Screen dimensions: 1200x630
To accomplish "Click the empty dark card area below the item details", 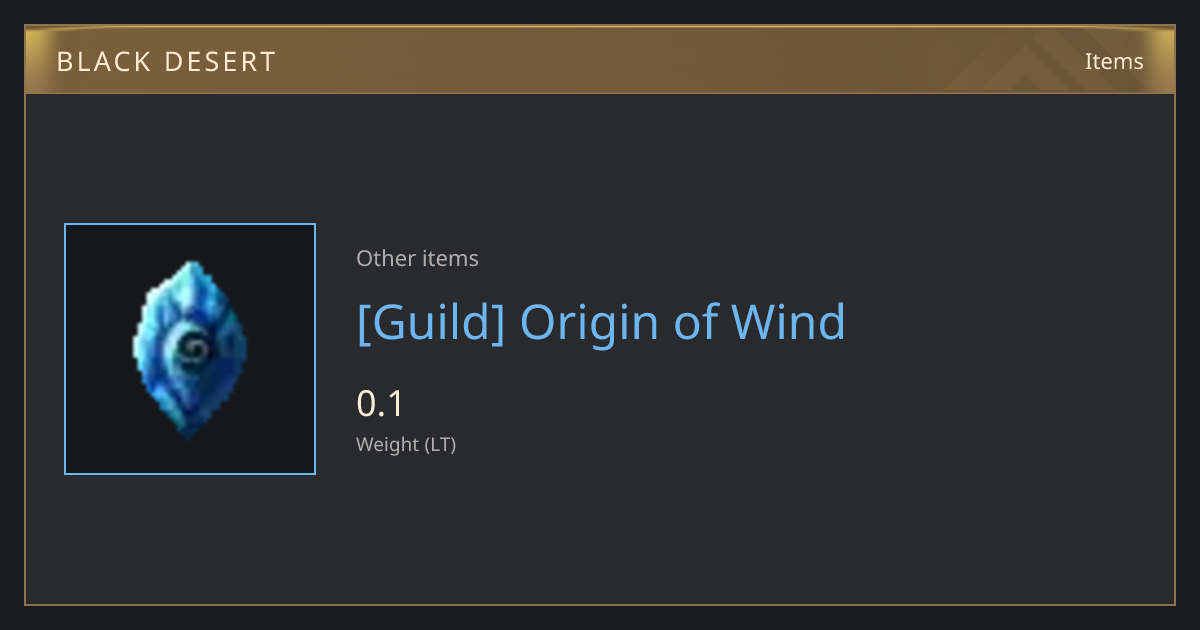I will coord(600,540).
